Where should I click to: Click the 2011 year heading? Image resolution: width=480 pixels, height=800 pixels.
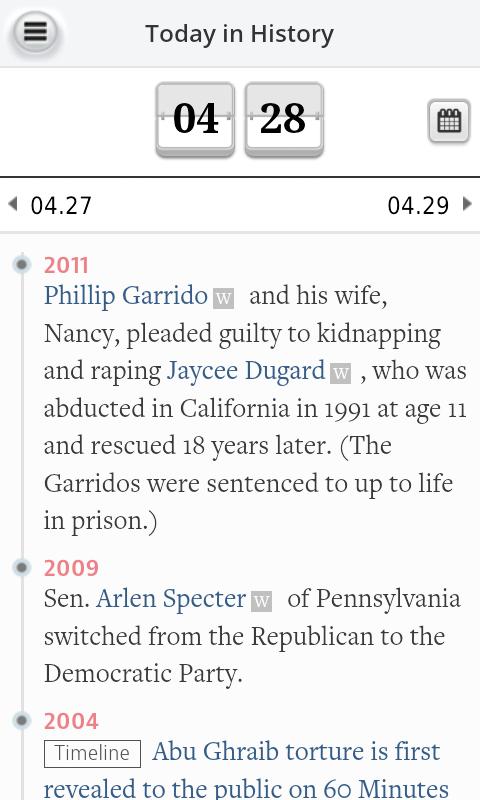point(66,265)
